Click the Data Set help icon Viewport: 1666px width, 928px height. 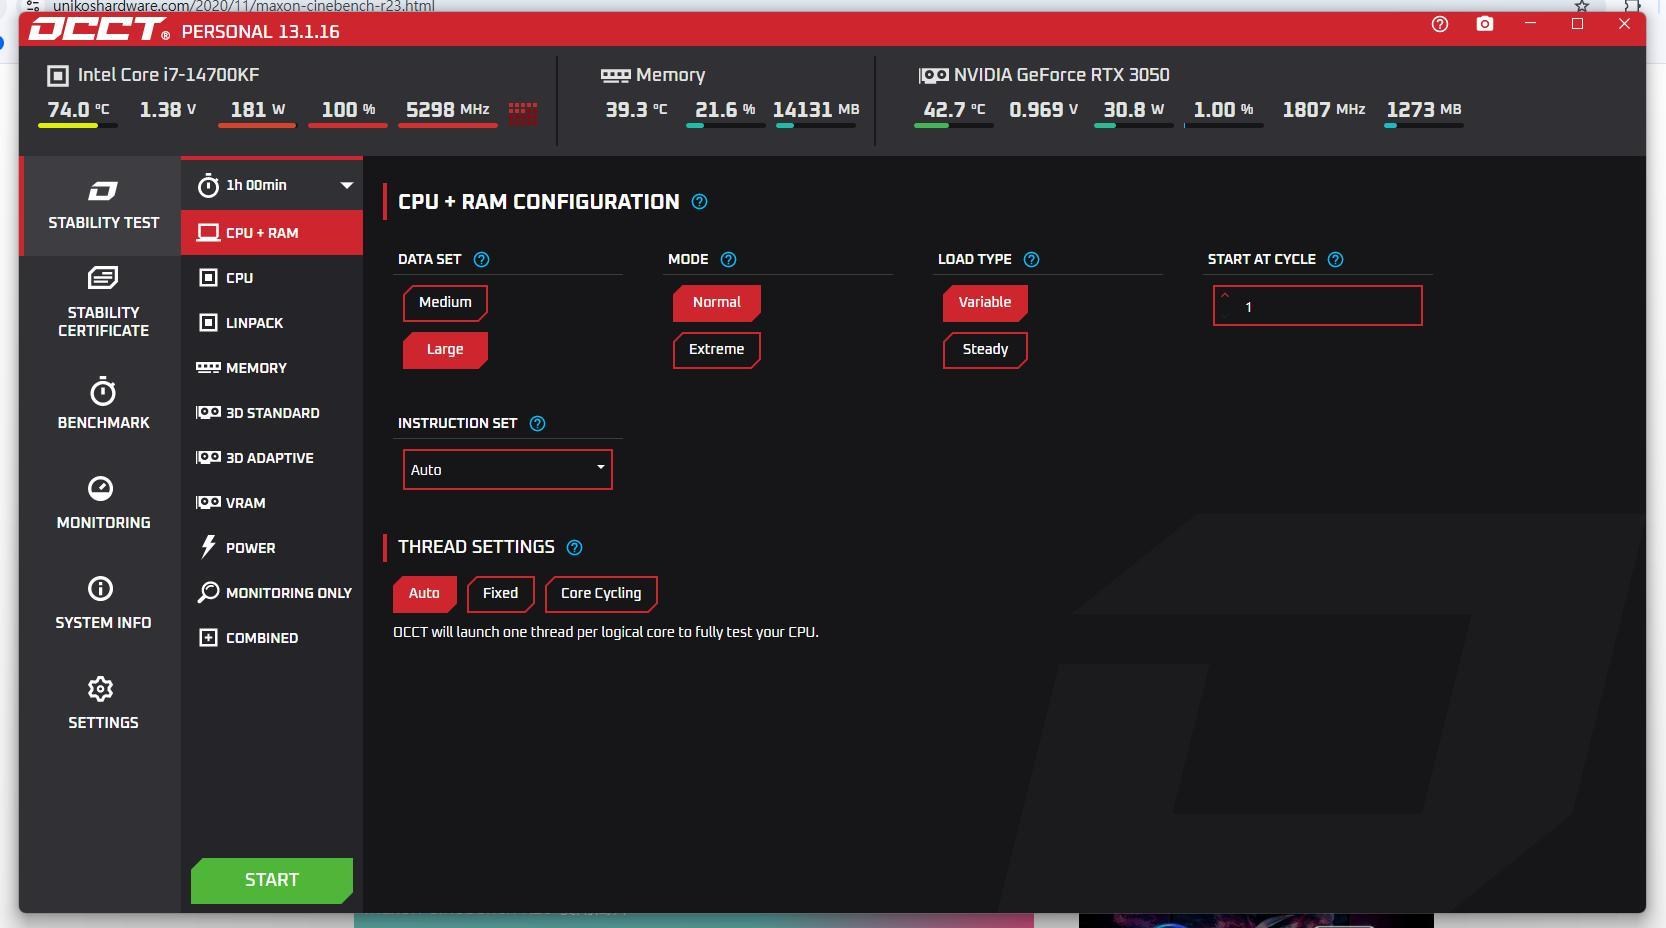point(481,259)
